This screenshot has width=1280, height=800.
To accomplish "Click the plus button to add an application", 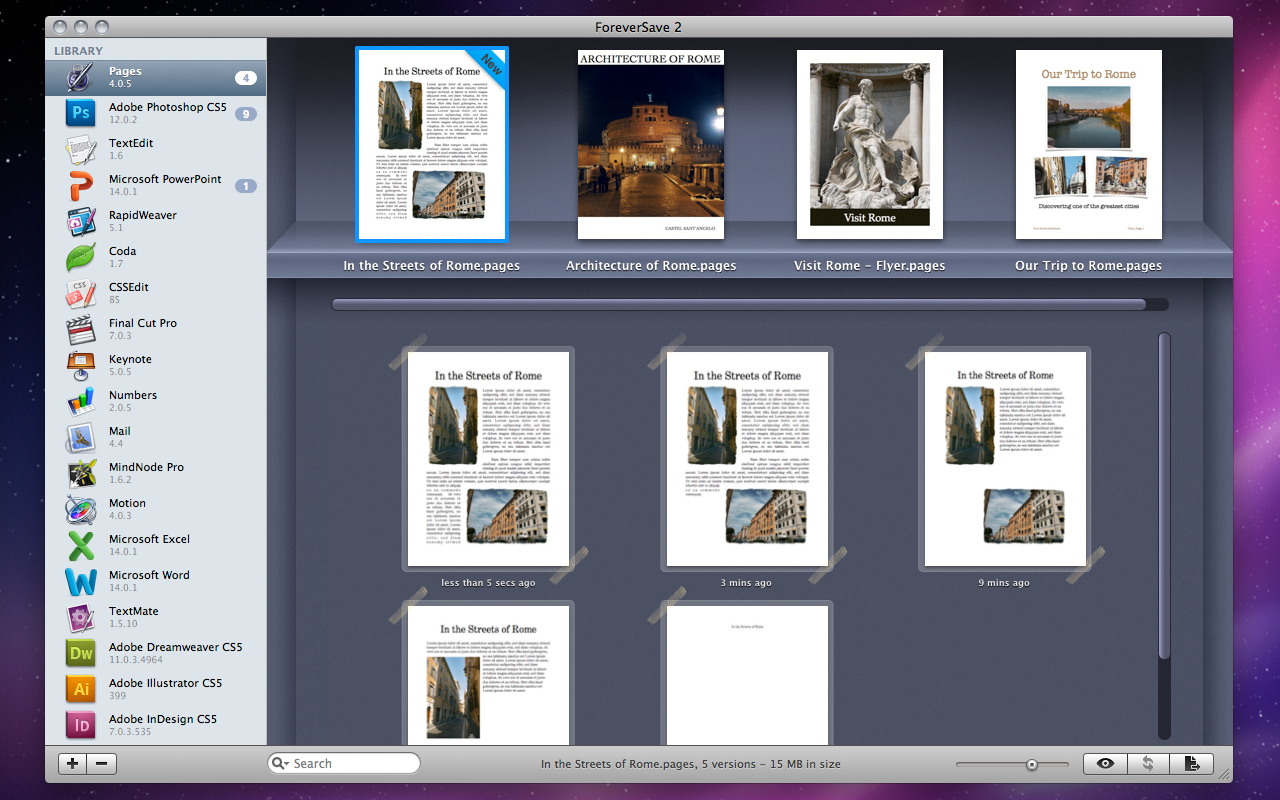I will pos(73,764).
